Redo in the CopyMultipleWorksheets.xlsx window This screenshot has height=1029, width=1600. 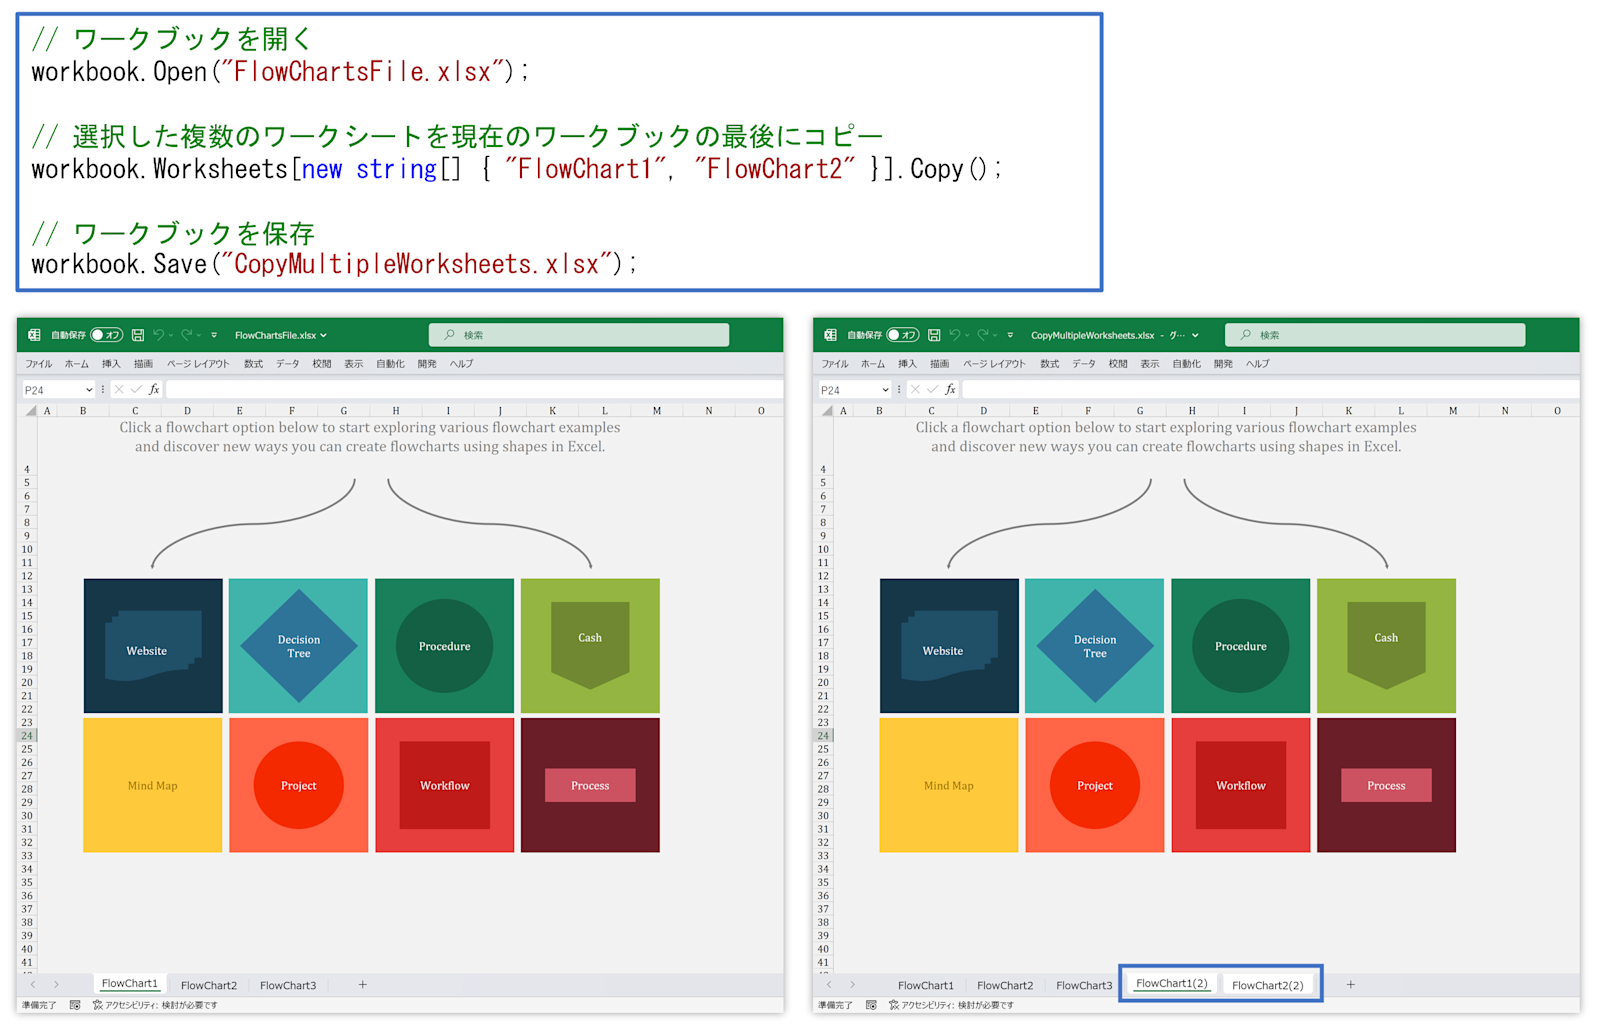[983, 335]
